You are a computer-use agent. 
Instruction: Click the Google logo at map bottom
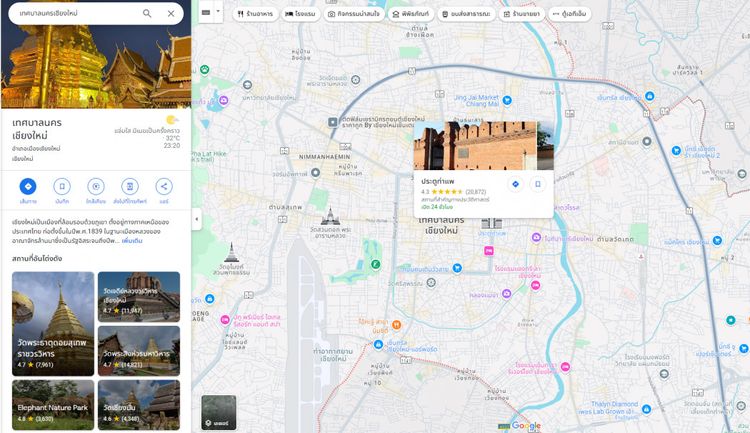point(526,425)
